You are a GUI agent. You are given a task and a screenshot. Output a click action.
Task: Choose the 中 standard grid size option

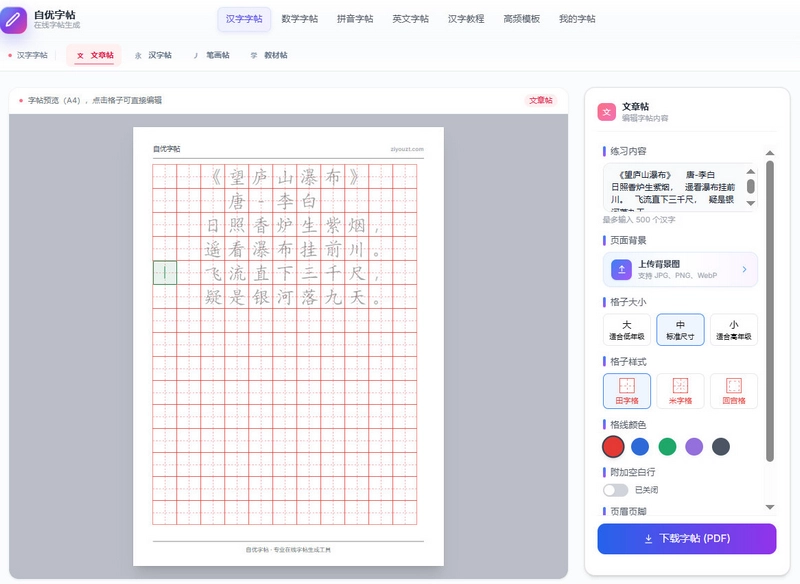[680, 329]
